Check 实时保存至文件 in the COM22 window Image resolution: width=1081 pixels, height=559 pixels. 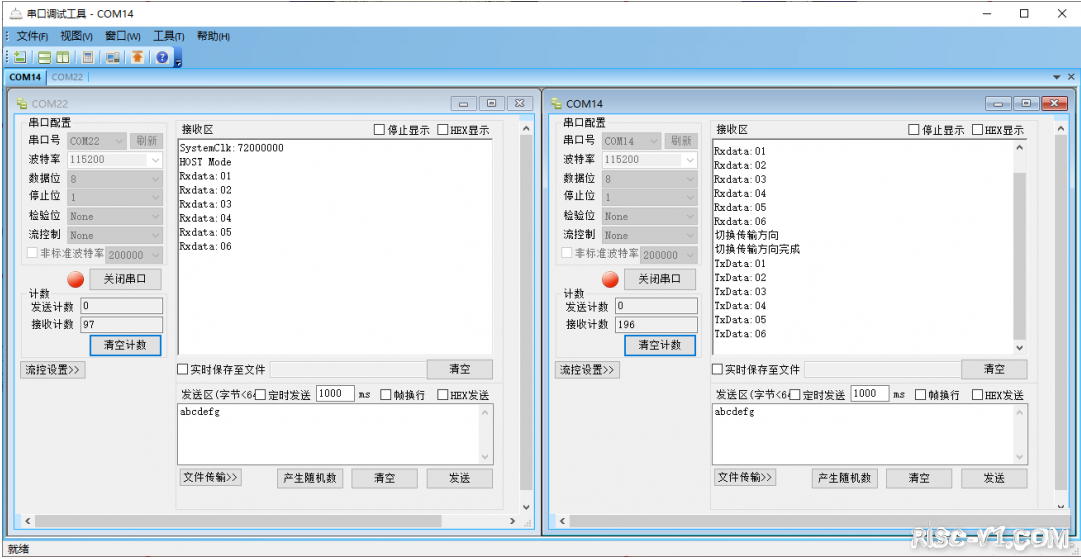coord(183,369)
